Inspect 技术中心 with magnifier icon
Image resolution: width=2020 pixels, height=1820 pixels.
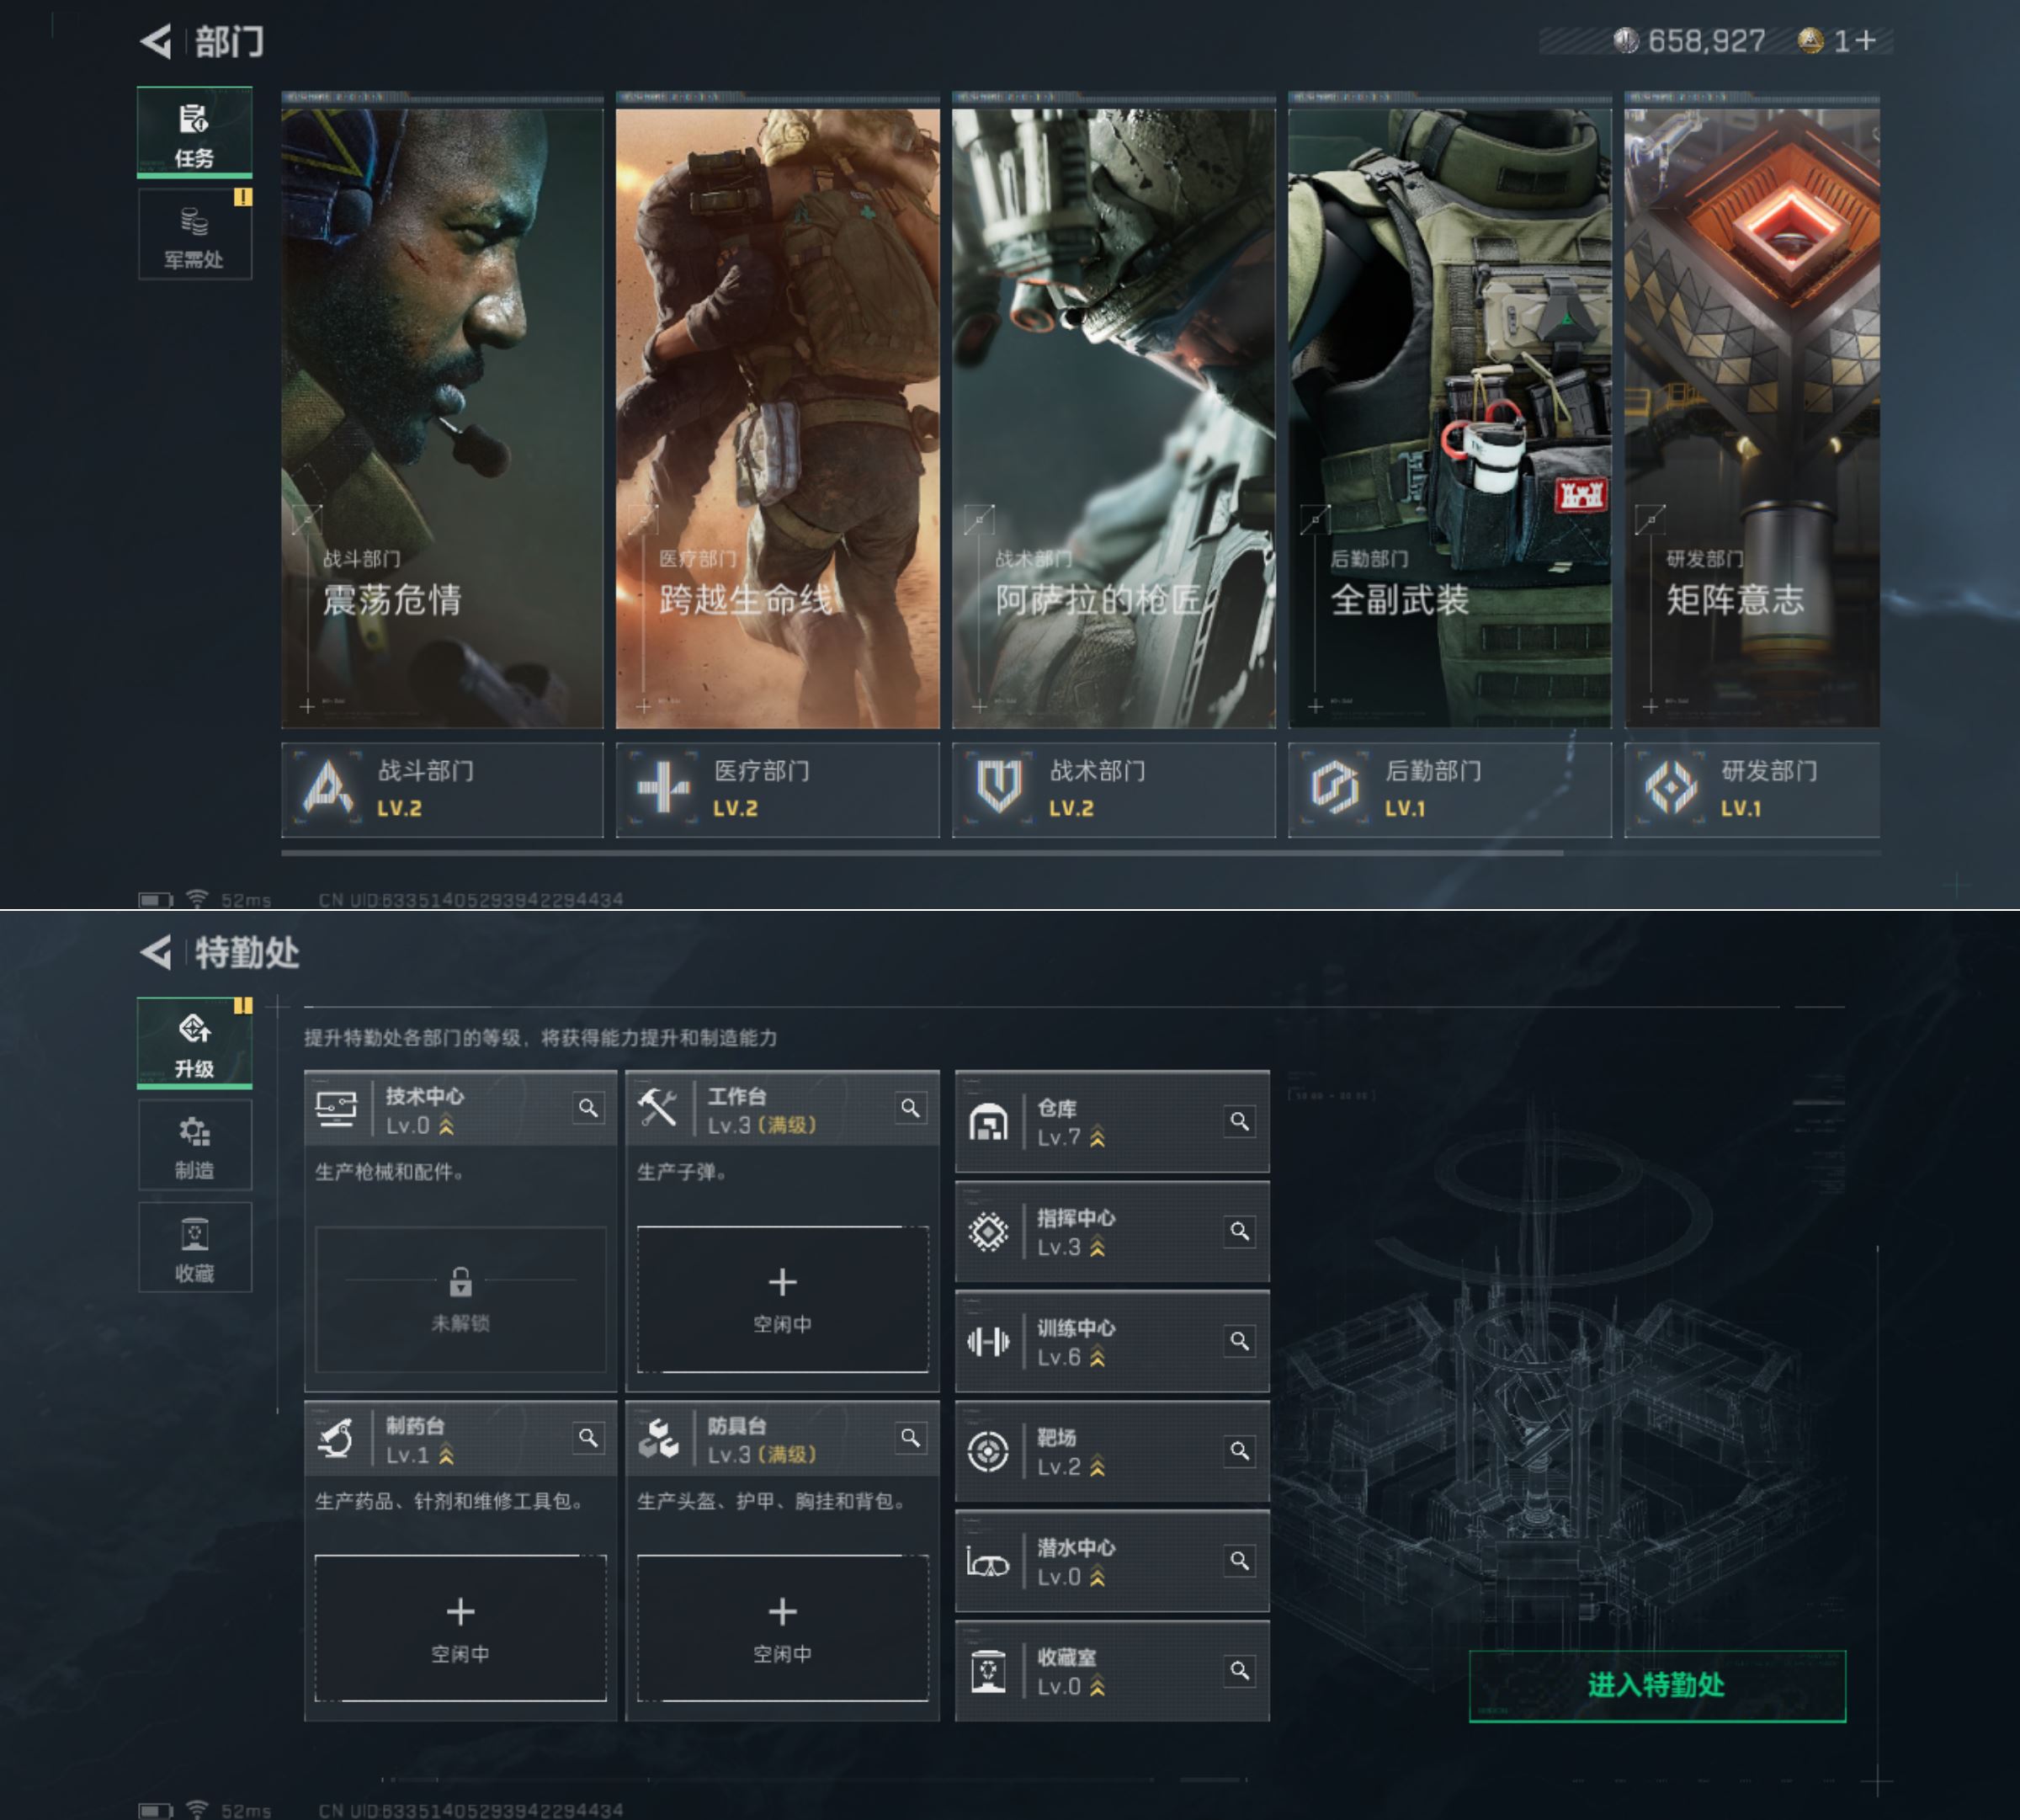(x=589, y=1108)
